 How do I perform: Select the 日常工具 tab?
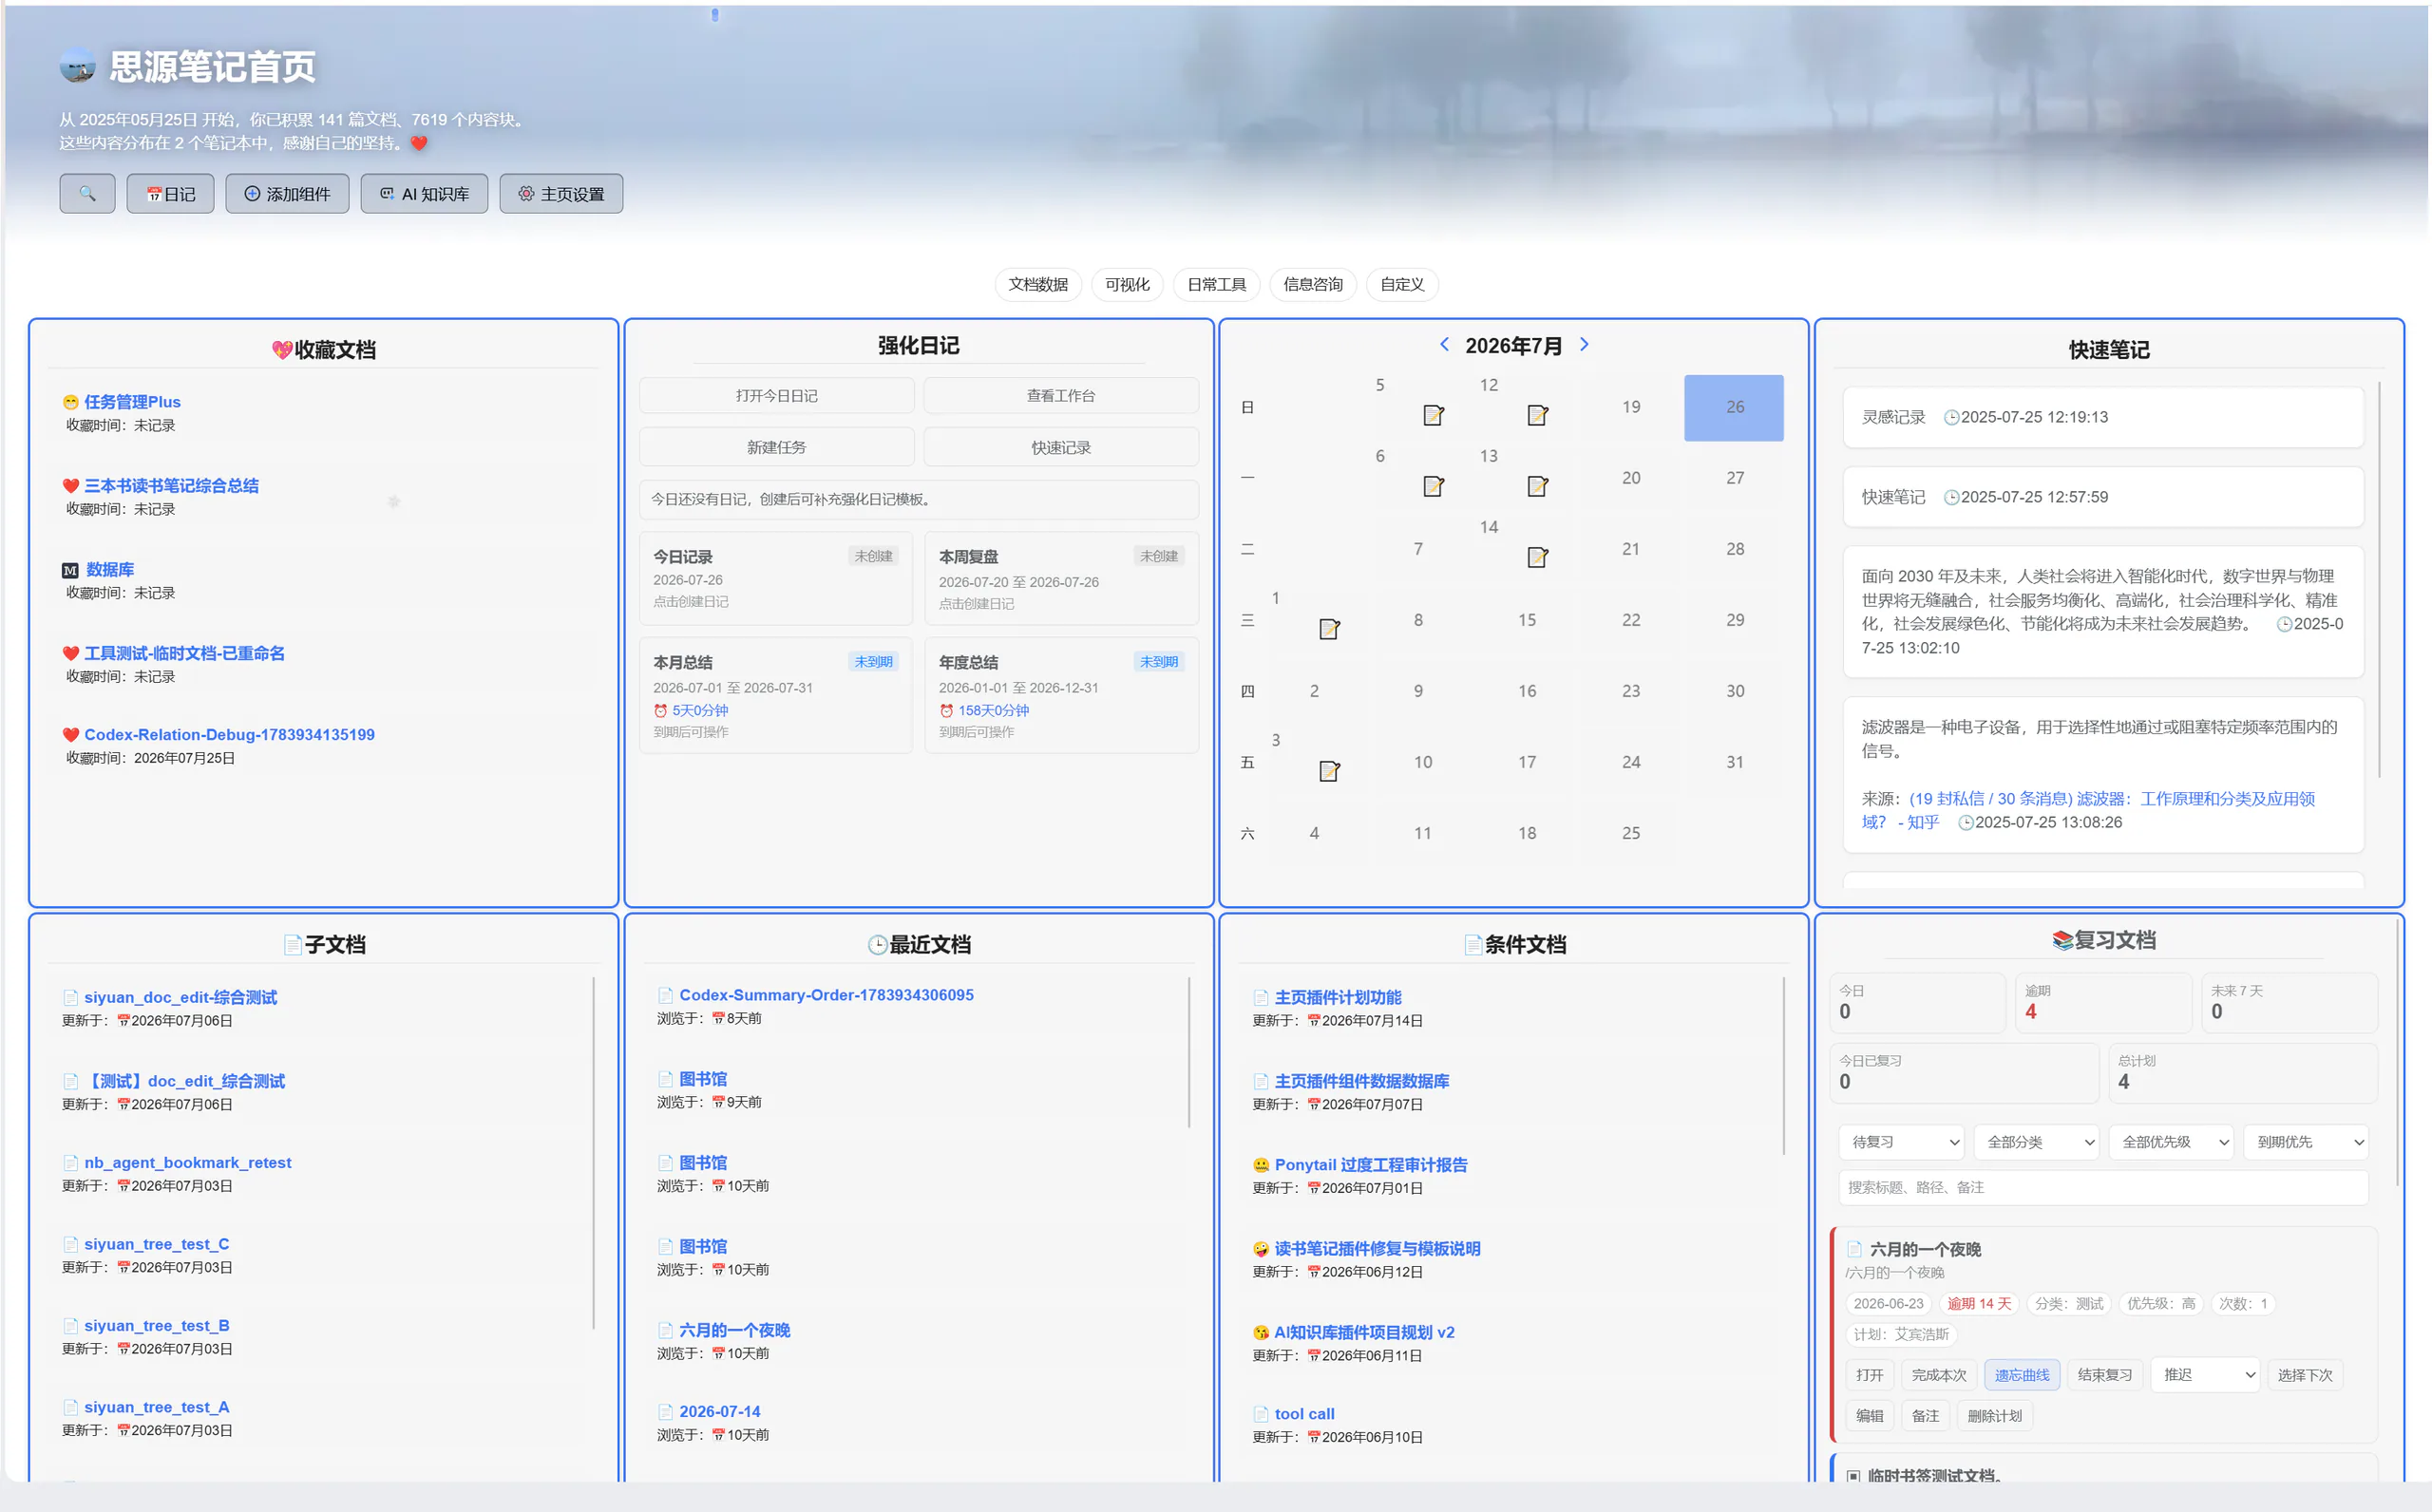[1216, 285]
